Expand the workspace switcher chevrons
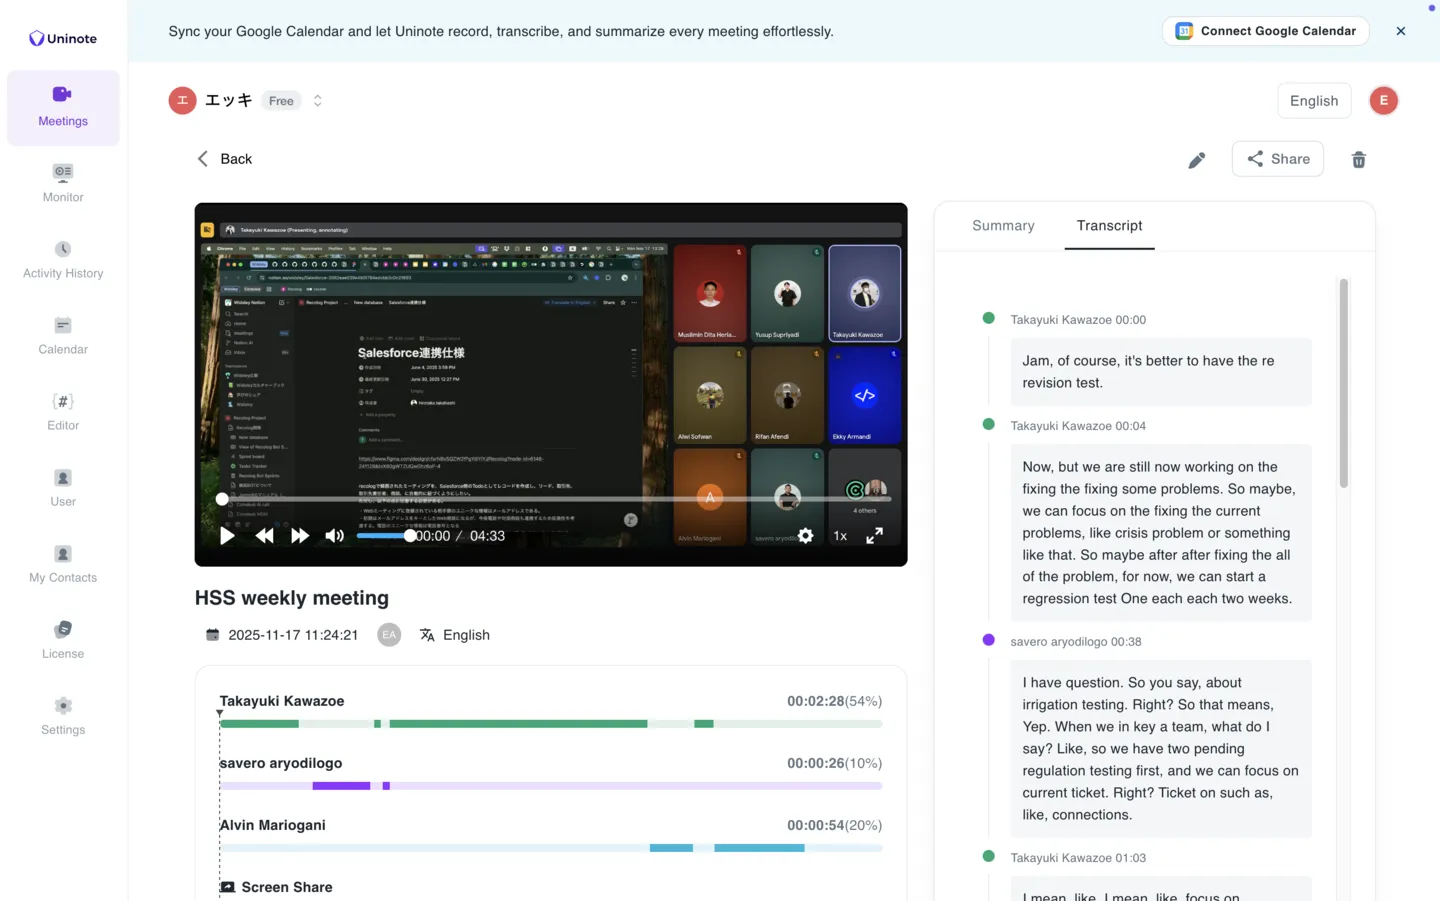Viewport: 1440px width, 901px height. [318, 101]
